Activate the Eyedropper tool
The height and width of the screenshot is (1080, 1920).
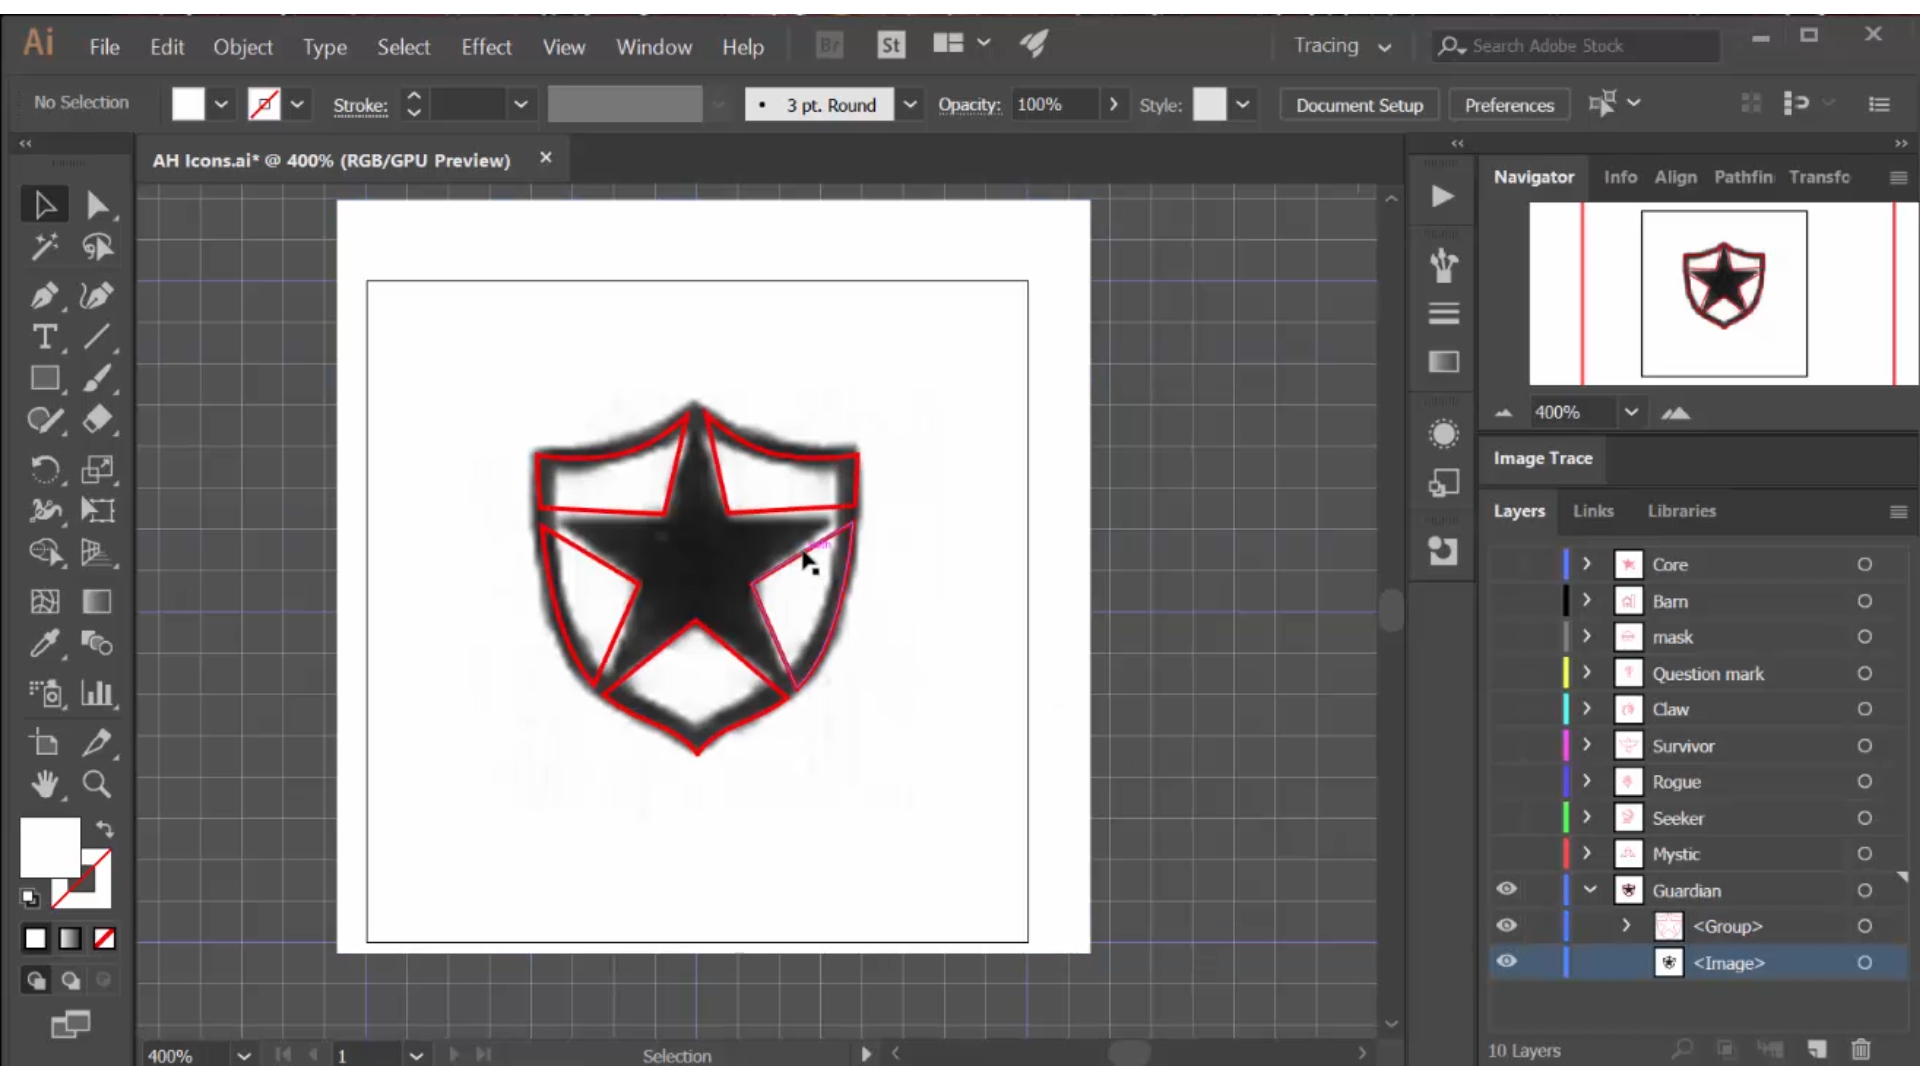[46, 644]
